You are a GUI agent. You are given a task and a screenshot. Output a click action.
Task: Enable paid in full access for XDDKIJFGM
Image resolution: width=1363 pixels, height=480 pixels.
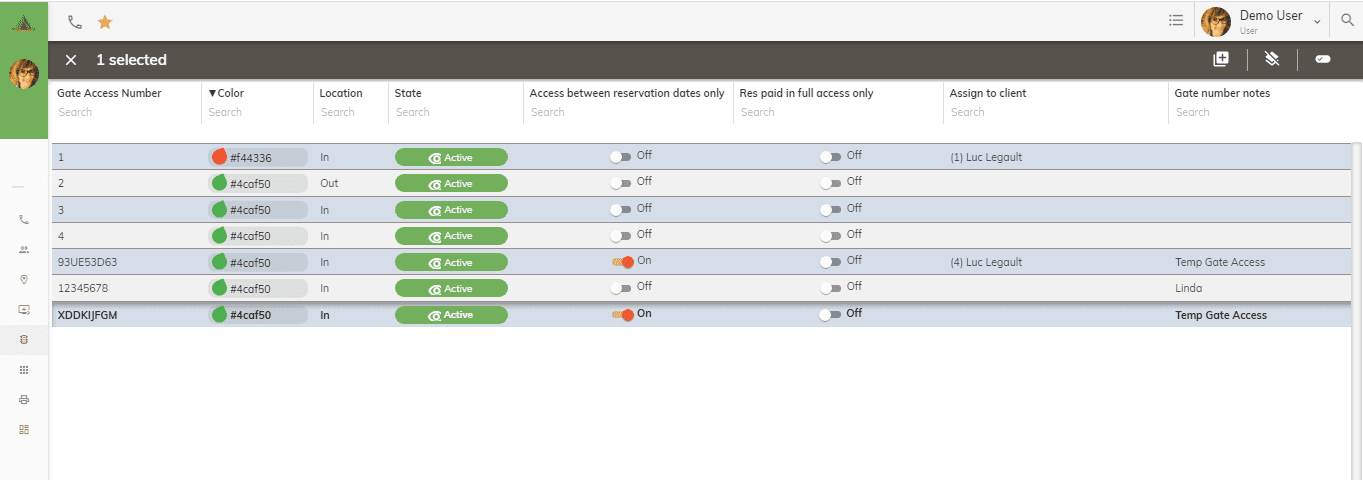tap(830, 314)
